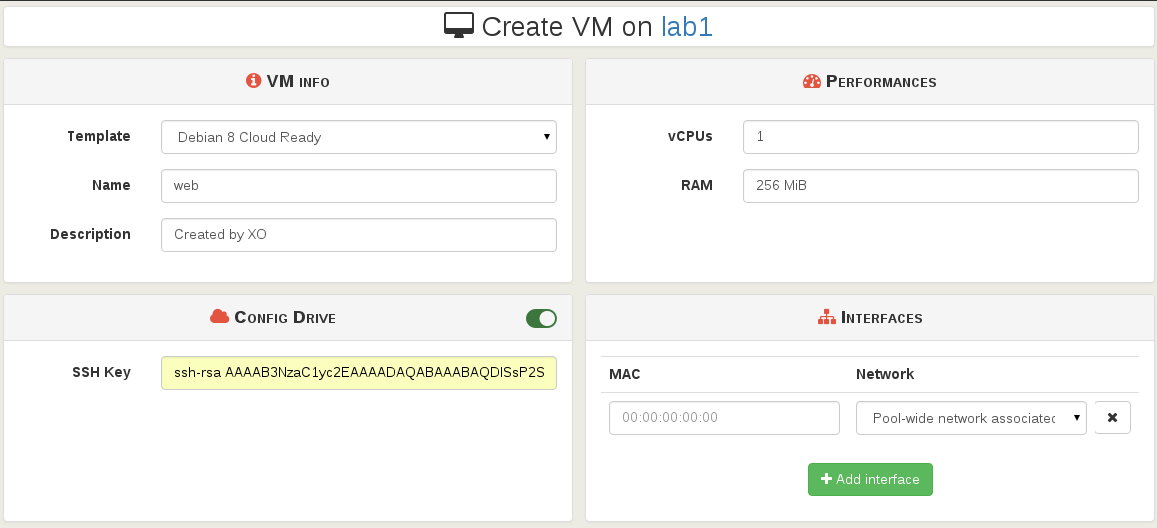Click the cloud icon in Config Drive header

click(x=219, y=317)
